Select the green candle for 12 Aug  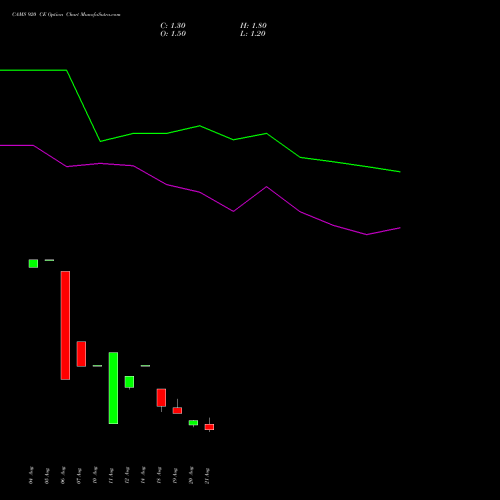click(129, 382)
